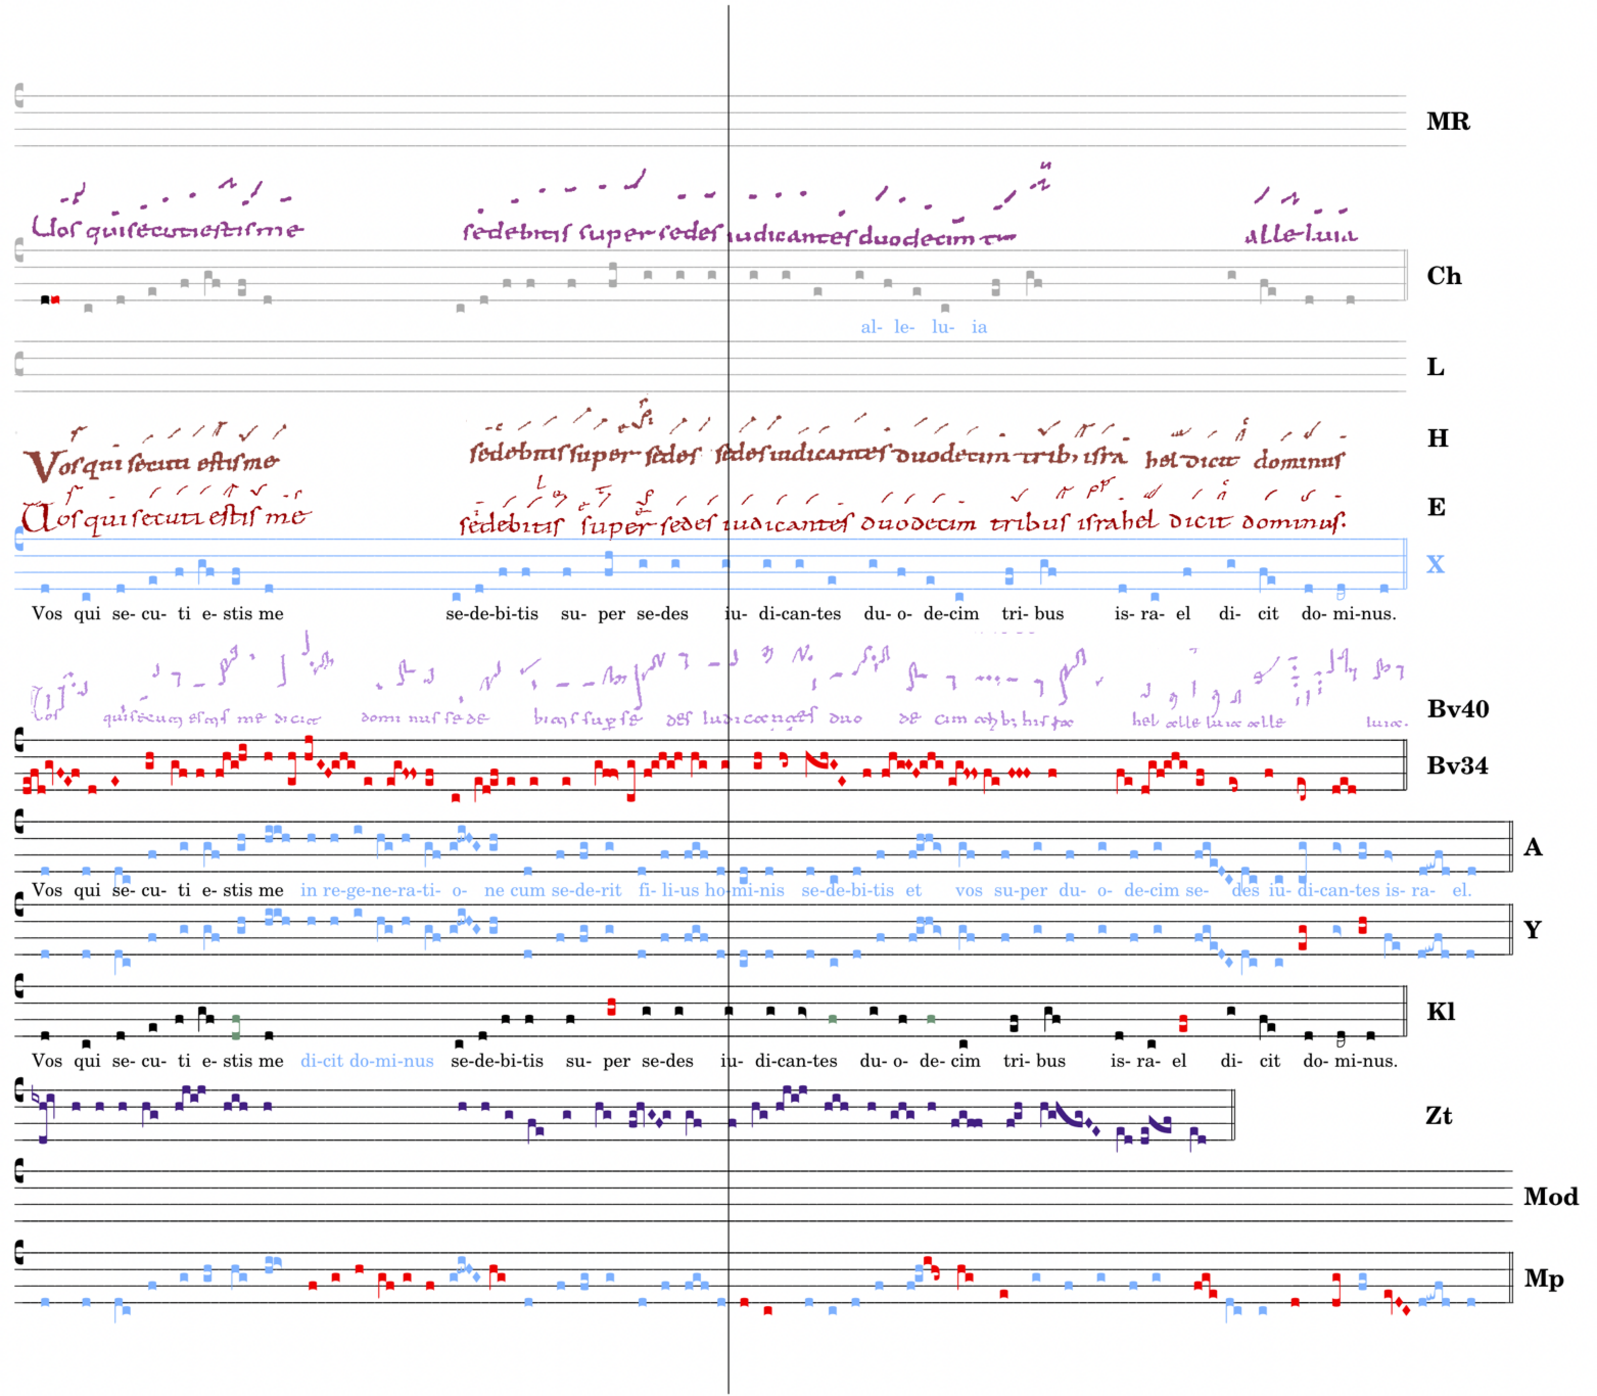
Task: Click the clef on the MR staff
Action: point(19,96)
